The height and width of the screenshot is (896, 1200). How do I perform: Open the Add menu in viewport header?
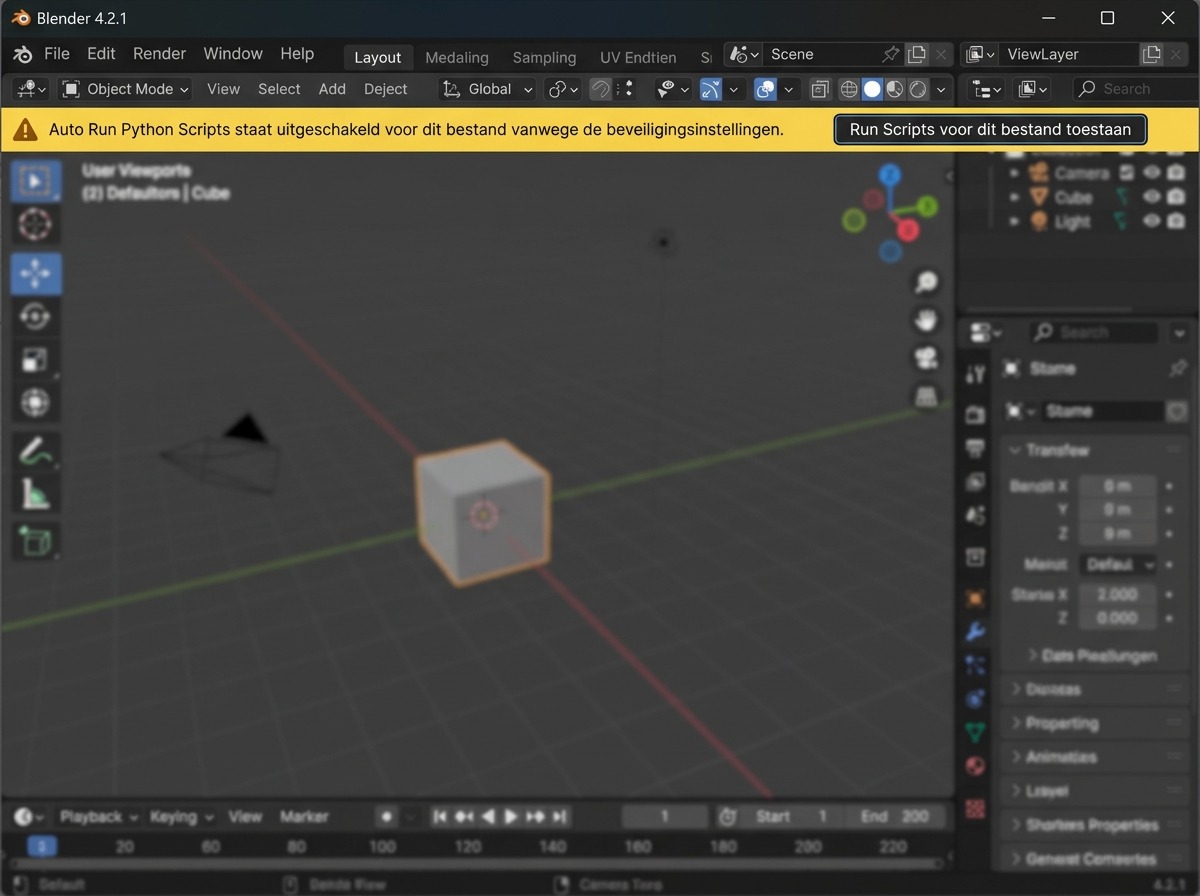click(x=332, y=89)
